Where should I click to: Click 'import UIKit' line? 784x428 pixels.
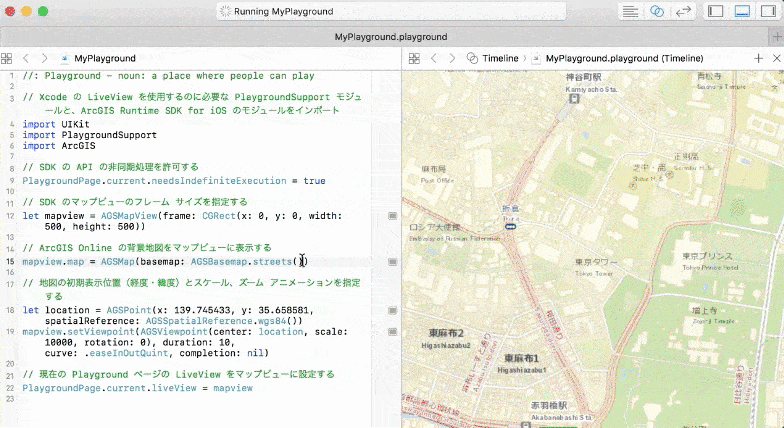pyautogui.click(x=56, y=124)
